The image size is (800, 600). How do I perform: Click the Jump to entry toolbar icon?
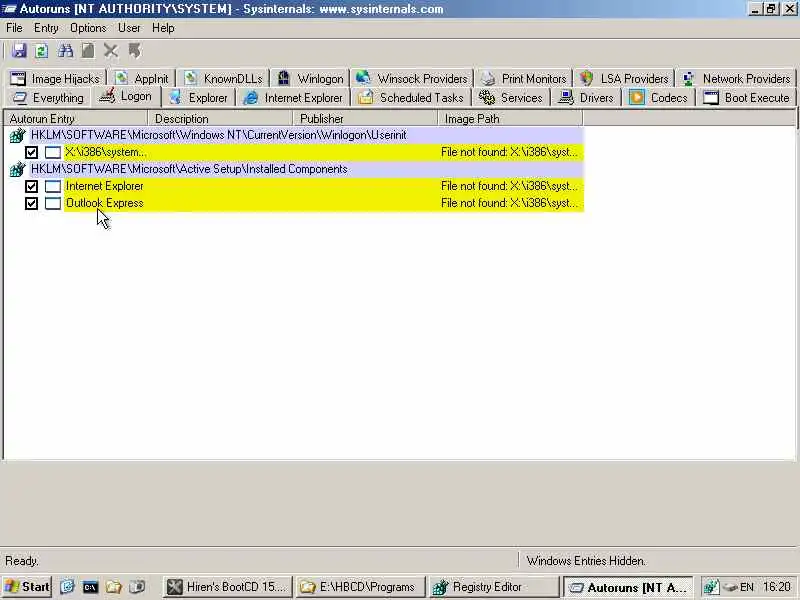click(x=135, y=51)
